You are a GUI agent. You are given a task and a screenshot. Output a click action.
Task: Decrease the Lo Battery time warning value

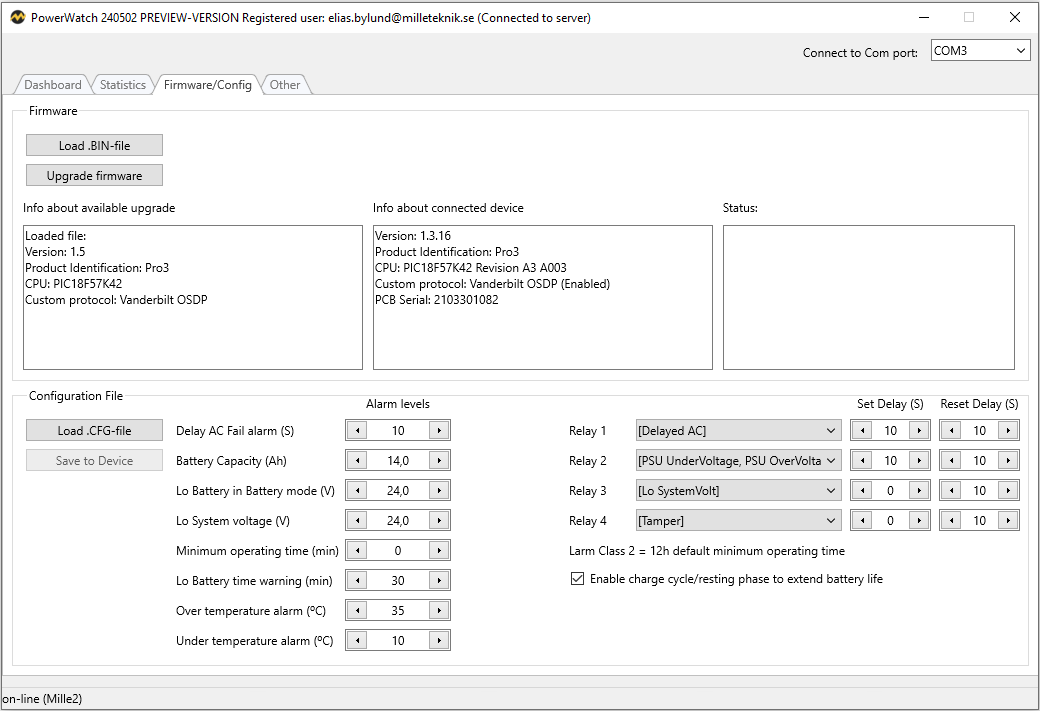(x=356, y=580)
